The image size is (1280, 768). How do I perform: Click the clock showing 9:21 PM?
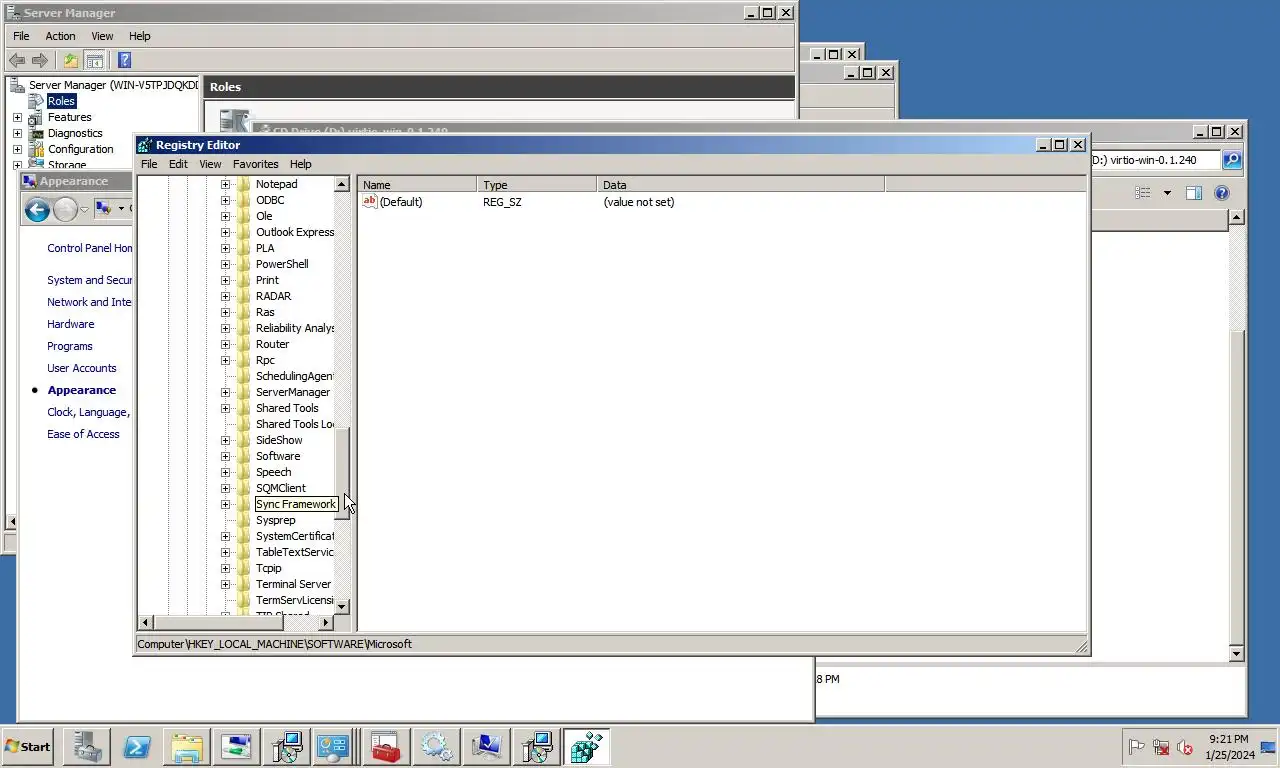1228,739
